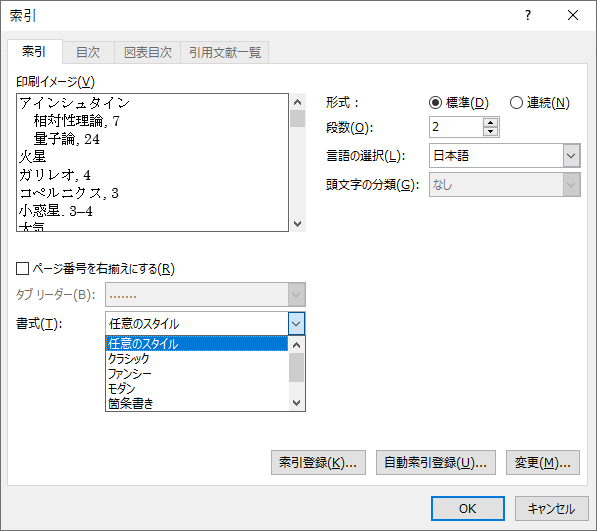Click preview scrollbar up arrow
This screenshot has width=597, height=531.
pyautogui.click(x=298, y=102)
